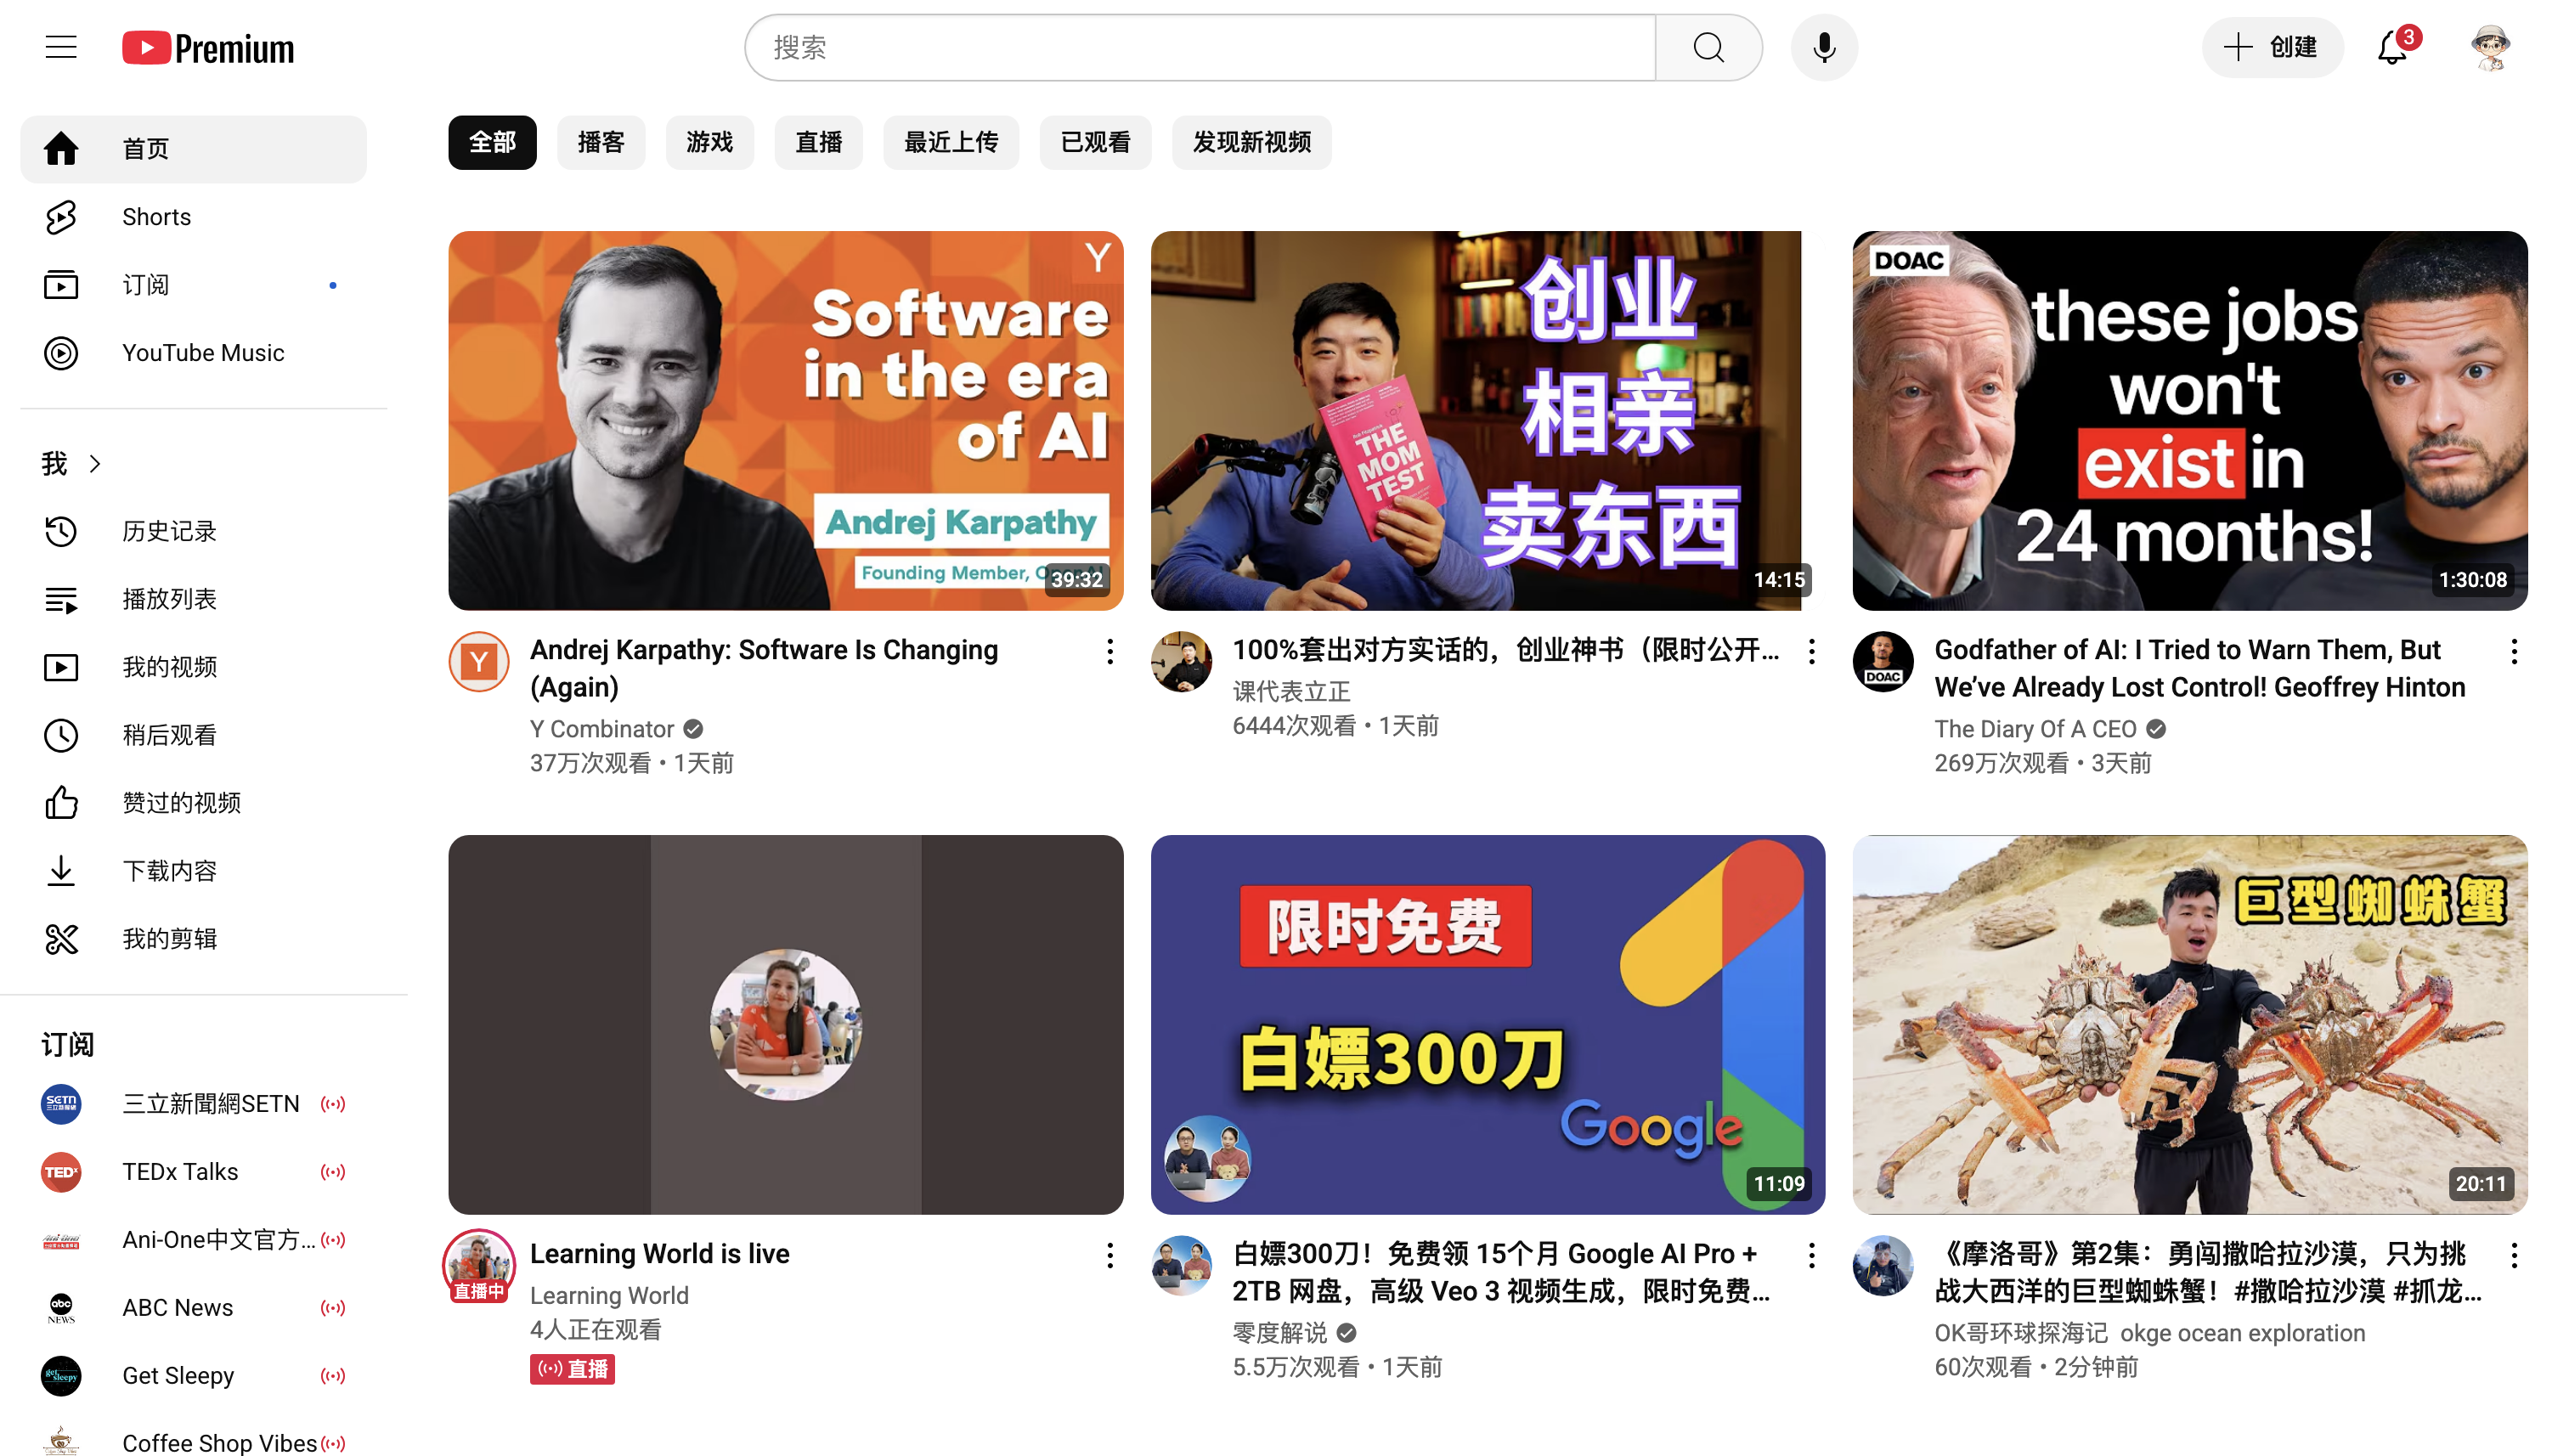Focus the 搜索 input field
The width and height of the screenshot is (2569, 1456).
point(1200,47)
